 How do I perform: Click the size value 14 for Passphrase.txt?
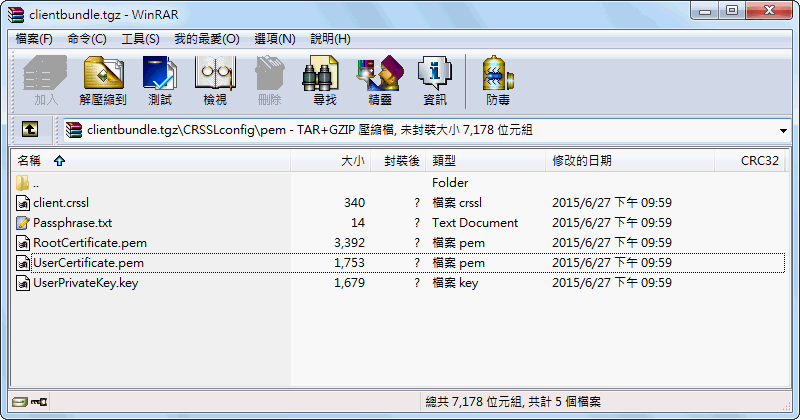358,223
